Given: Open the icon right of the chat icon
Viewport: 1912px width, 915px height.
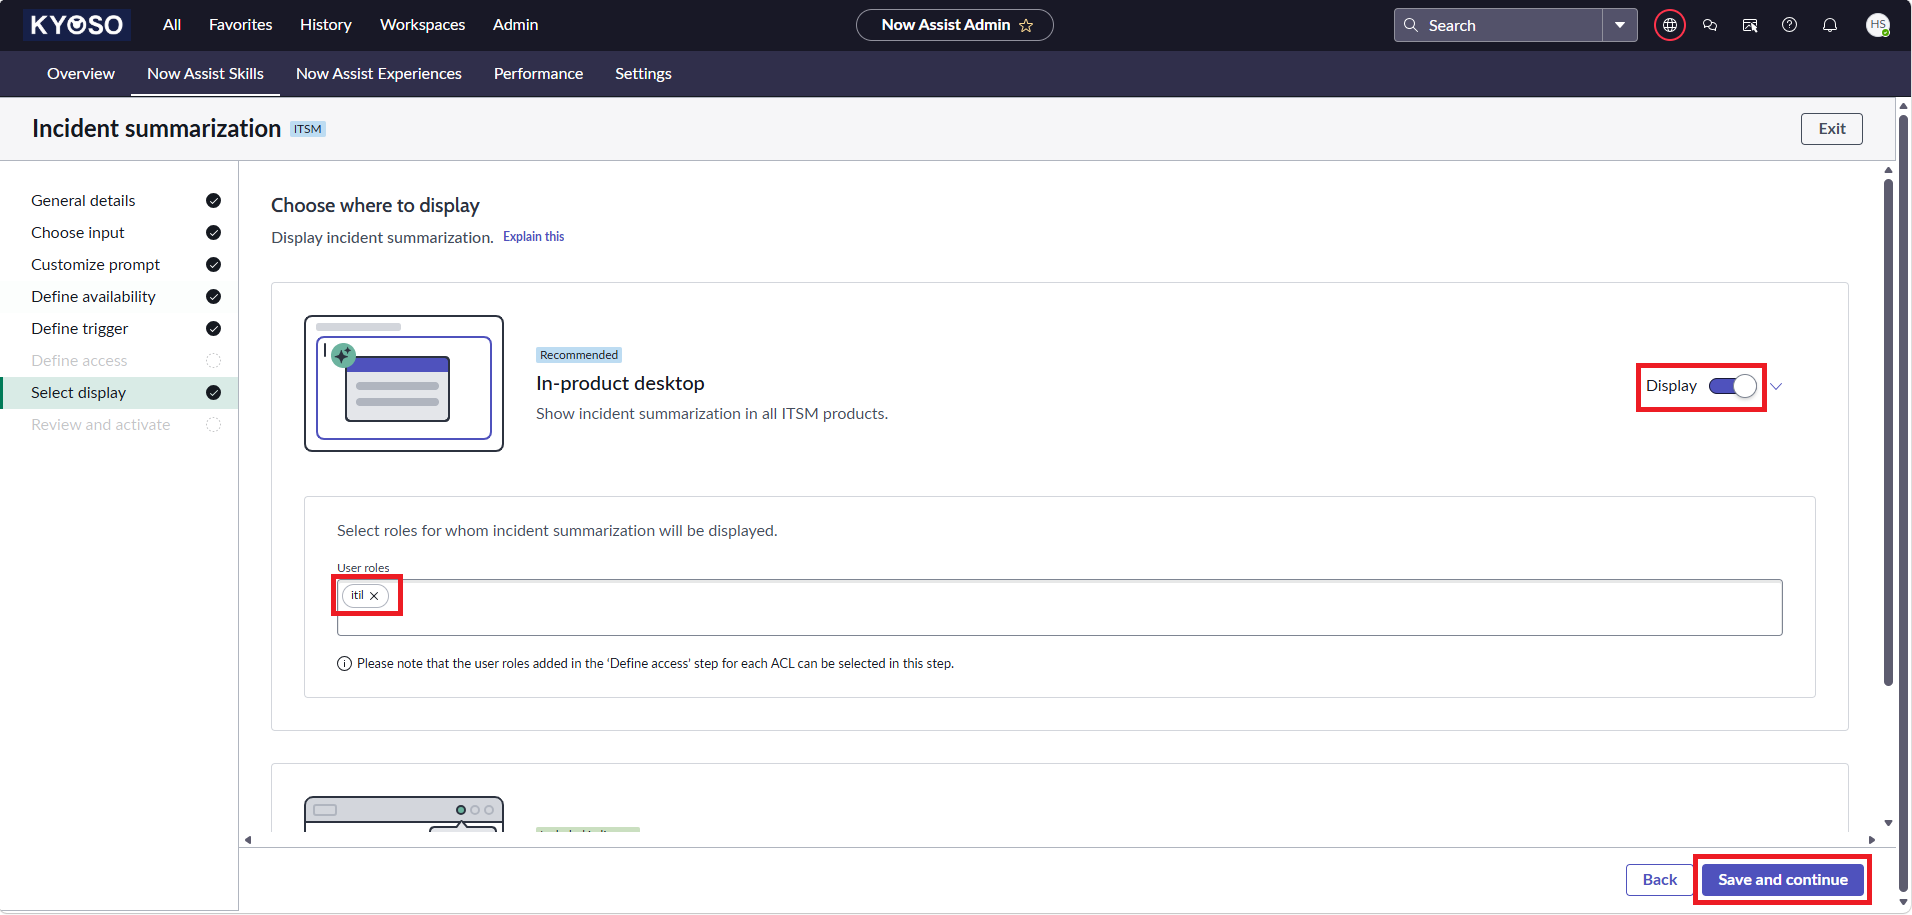Looking at the screenshot, I should [x=1750, y=25].
